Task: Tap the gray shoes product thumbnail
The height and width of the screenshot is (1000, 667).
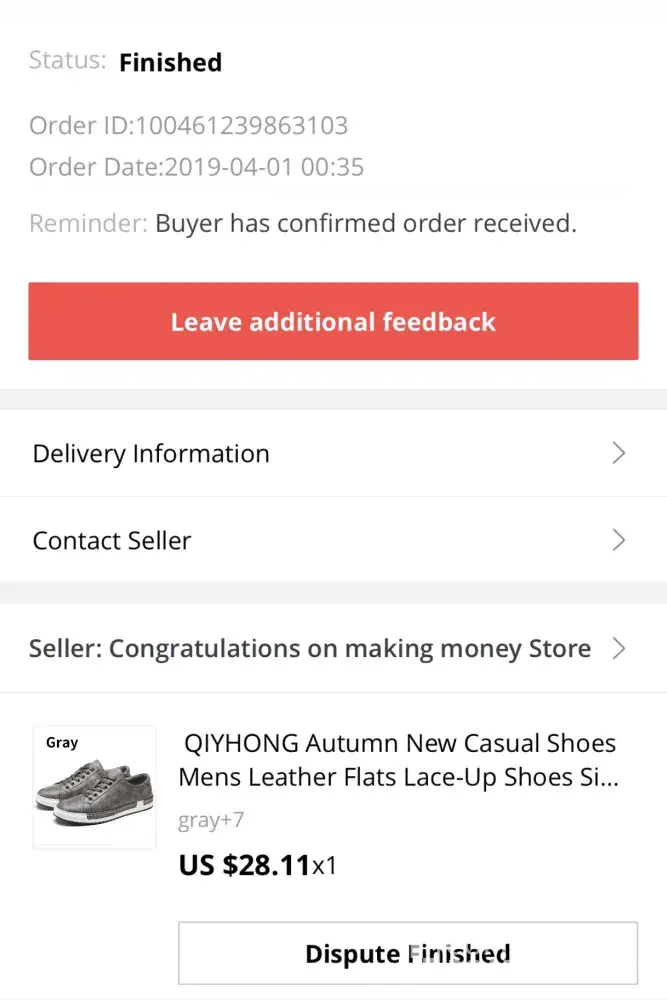Action: (94, 787)
